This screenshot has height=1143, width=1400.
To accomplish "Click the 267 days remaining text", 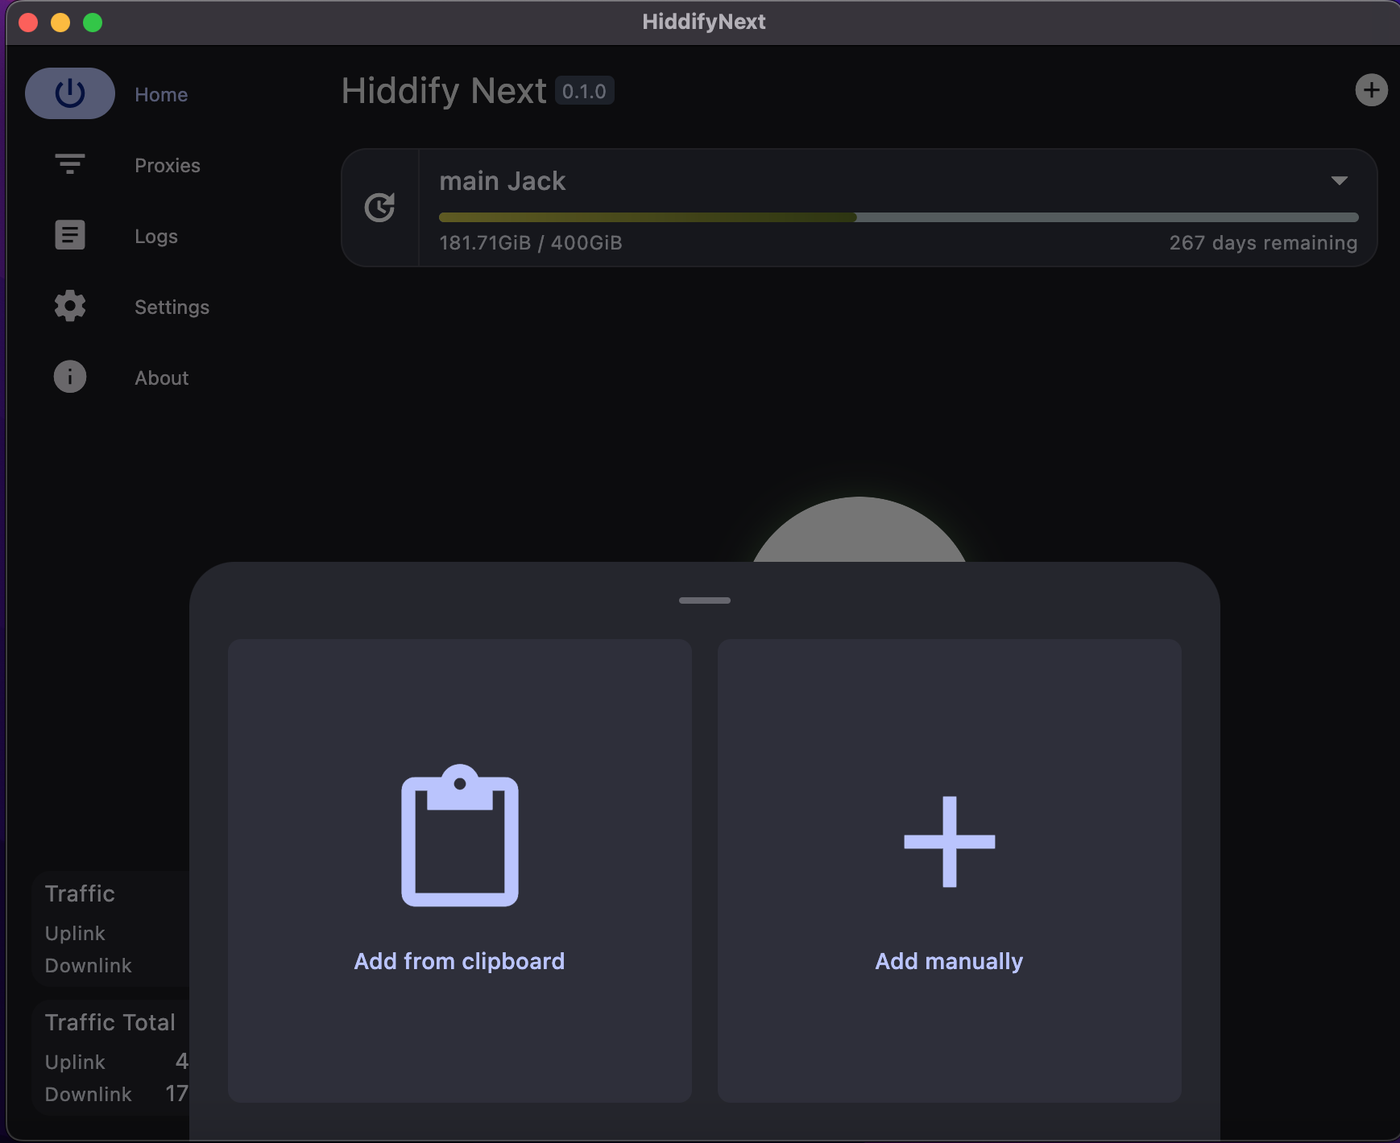I will tap(1263, 243).
